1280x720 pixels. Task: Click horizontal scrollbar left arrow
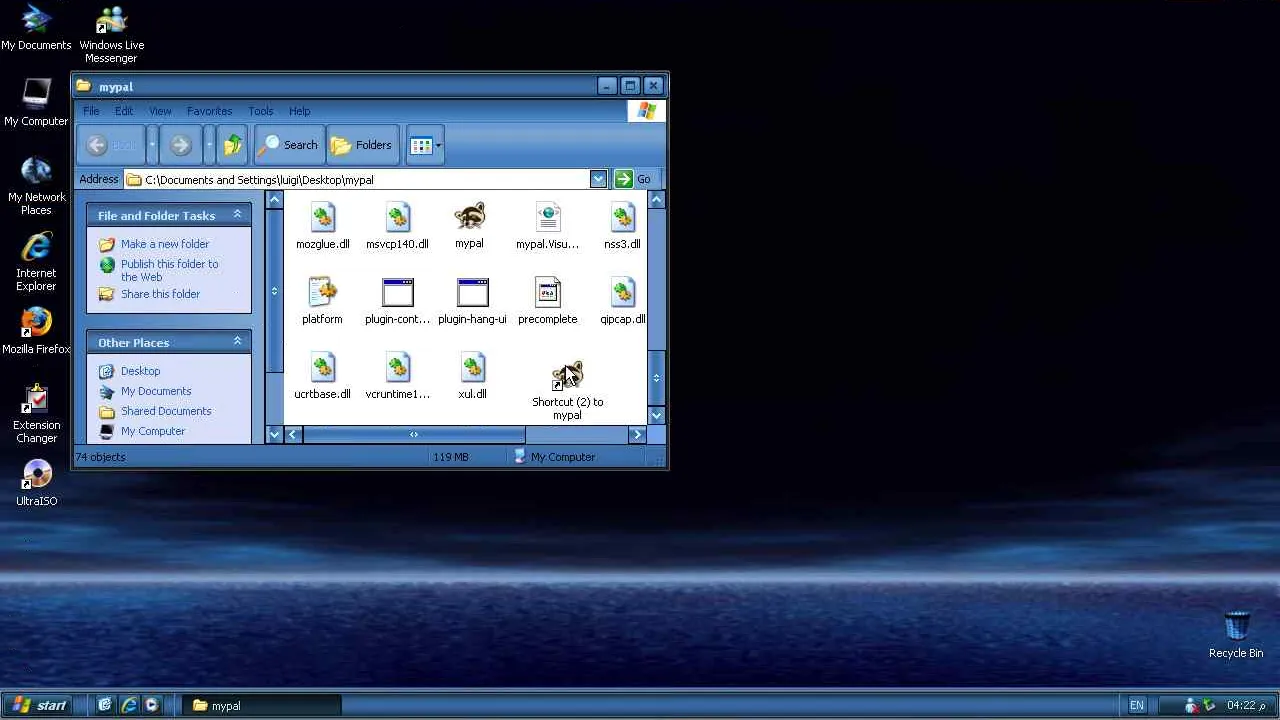tap(292, 434)
